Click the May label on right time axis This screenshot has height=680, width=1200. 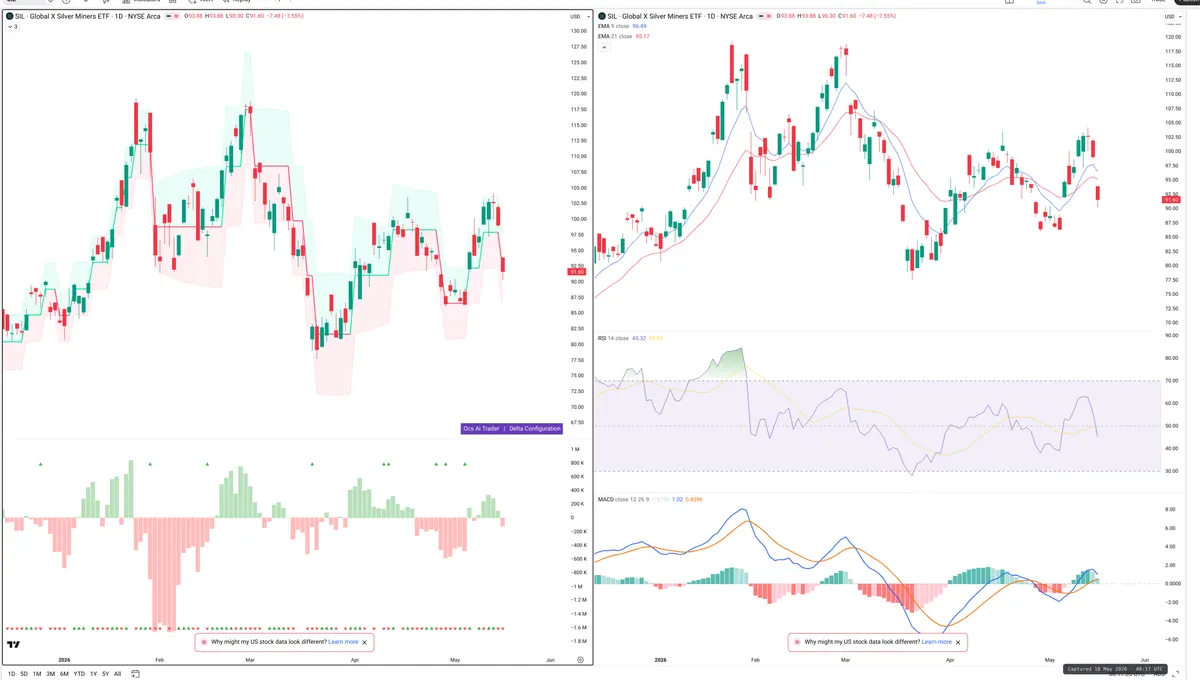point(1050,660)
